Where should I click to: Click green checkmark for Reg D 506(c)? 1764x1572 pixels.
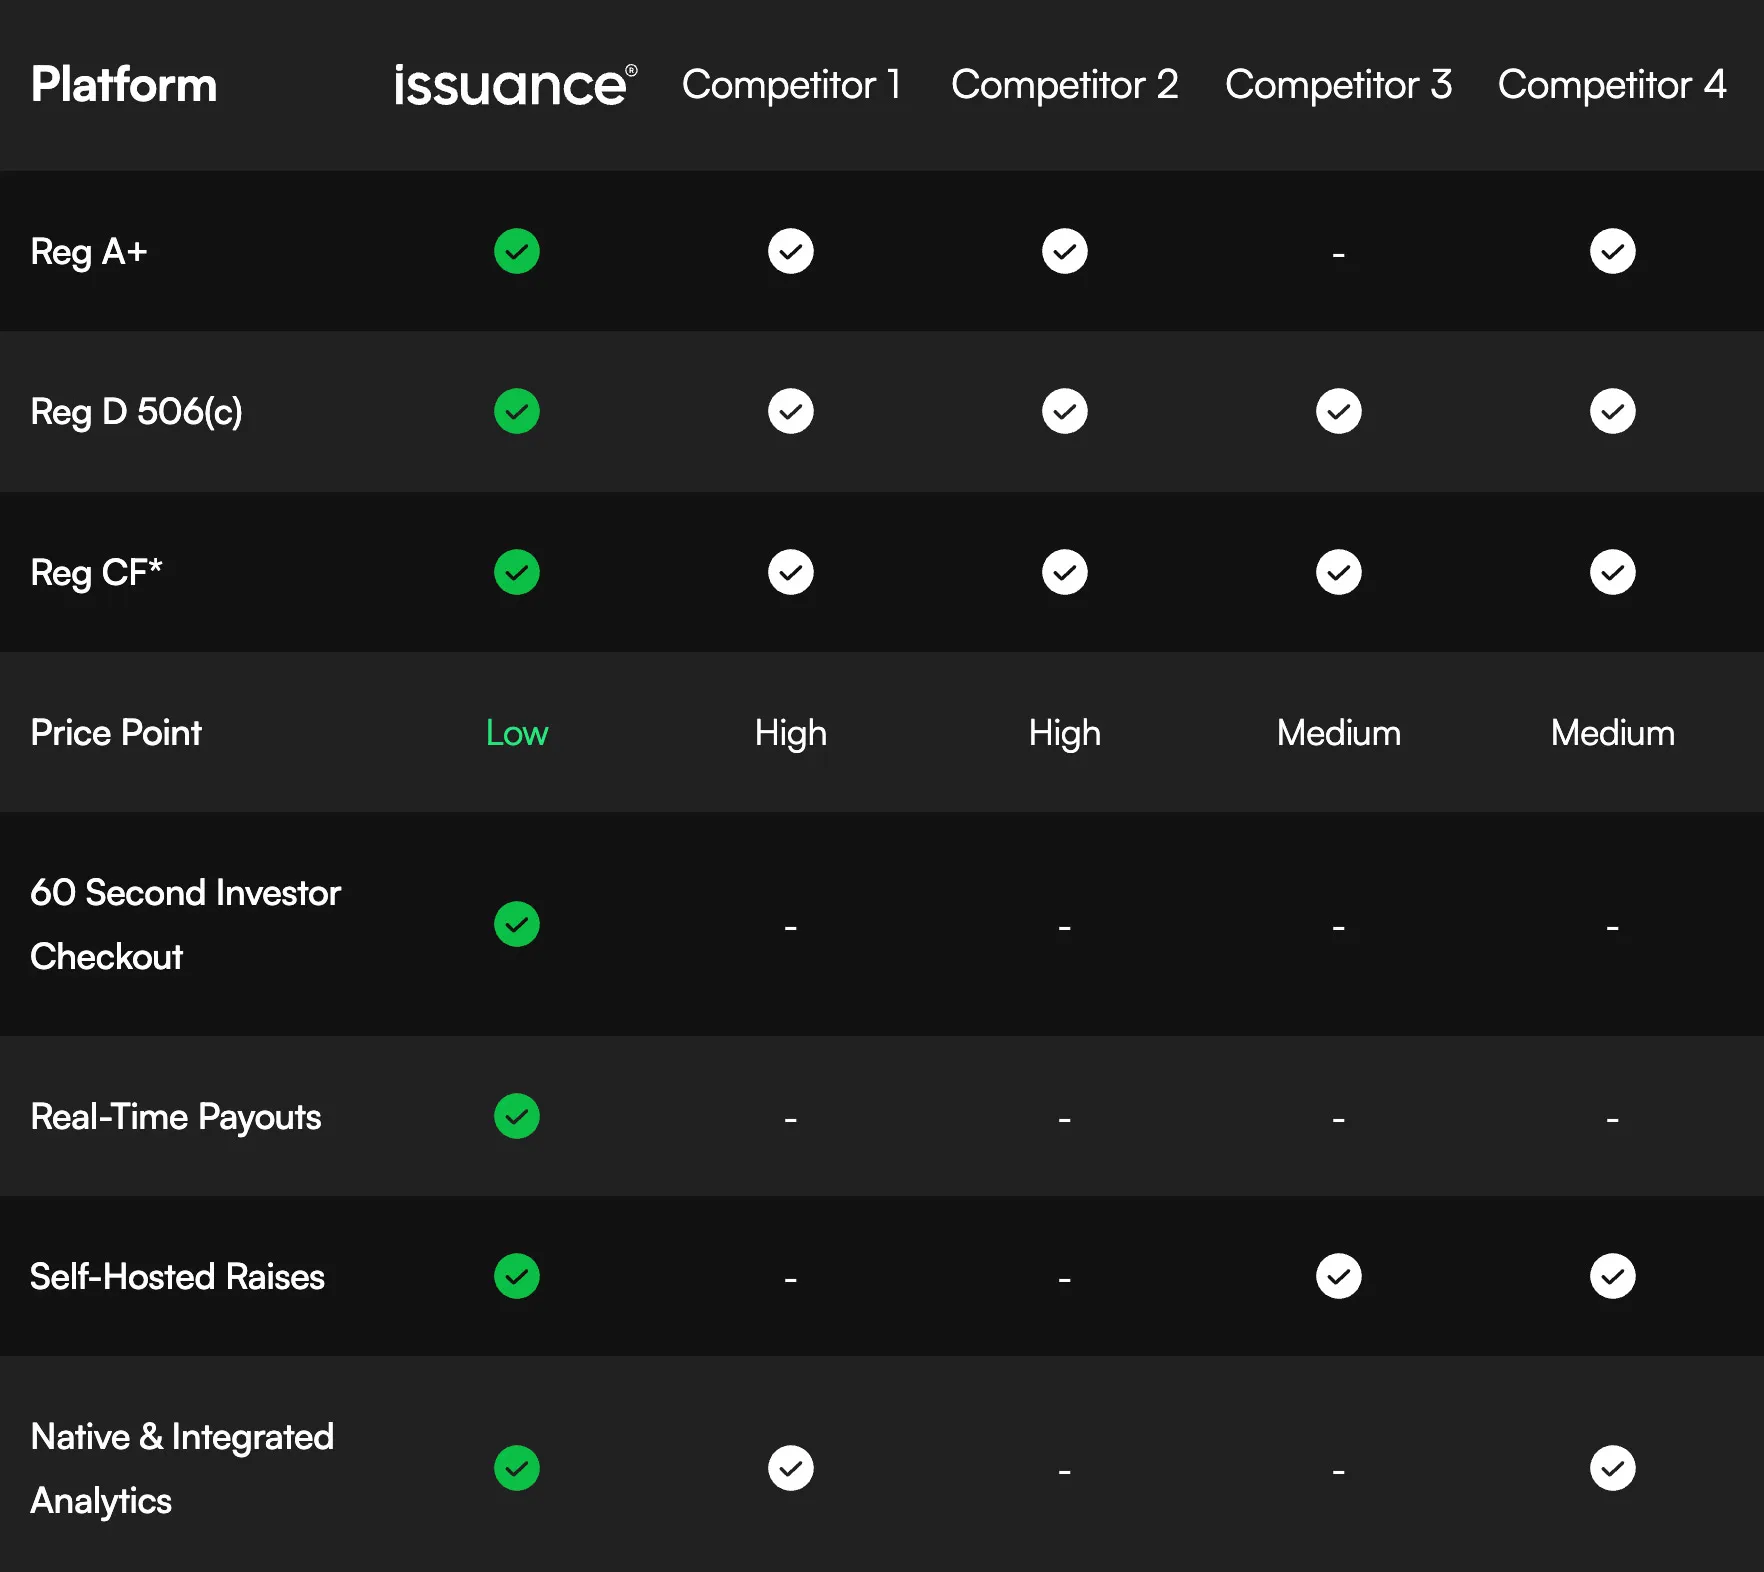(x=517, y=411)
